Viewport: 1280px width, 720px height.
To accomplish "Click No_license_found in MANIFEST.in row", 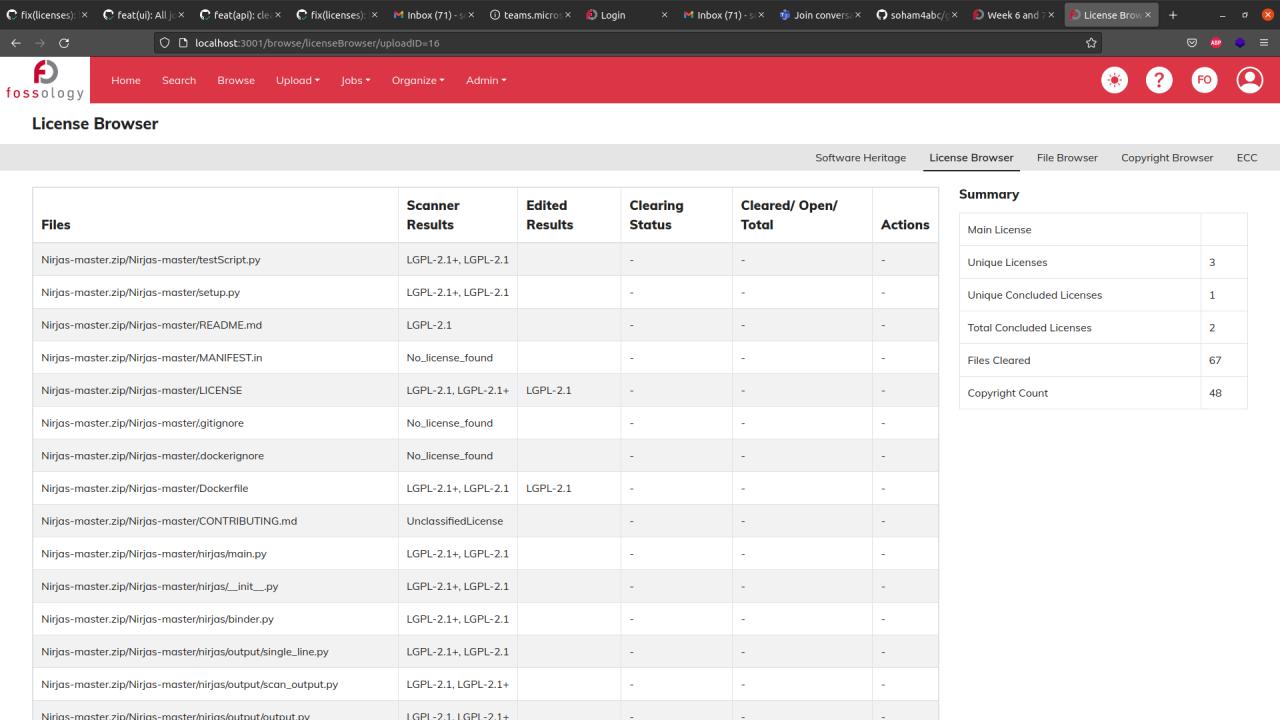I will click(x=449, y=358).
